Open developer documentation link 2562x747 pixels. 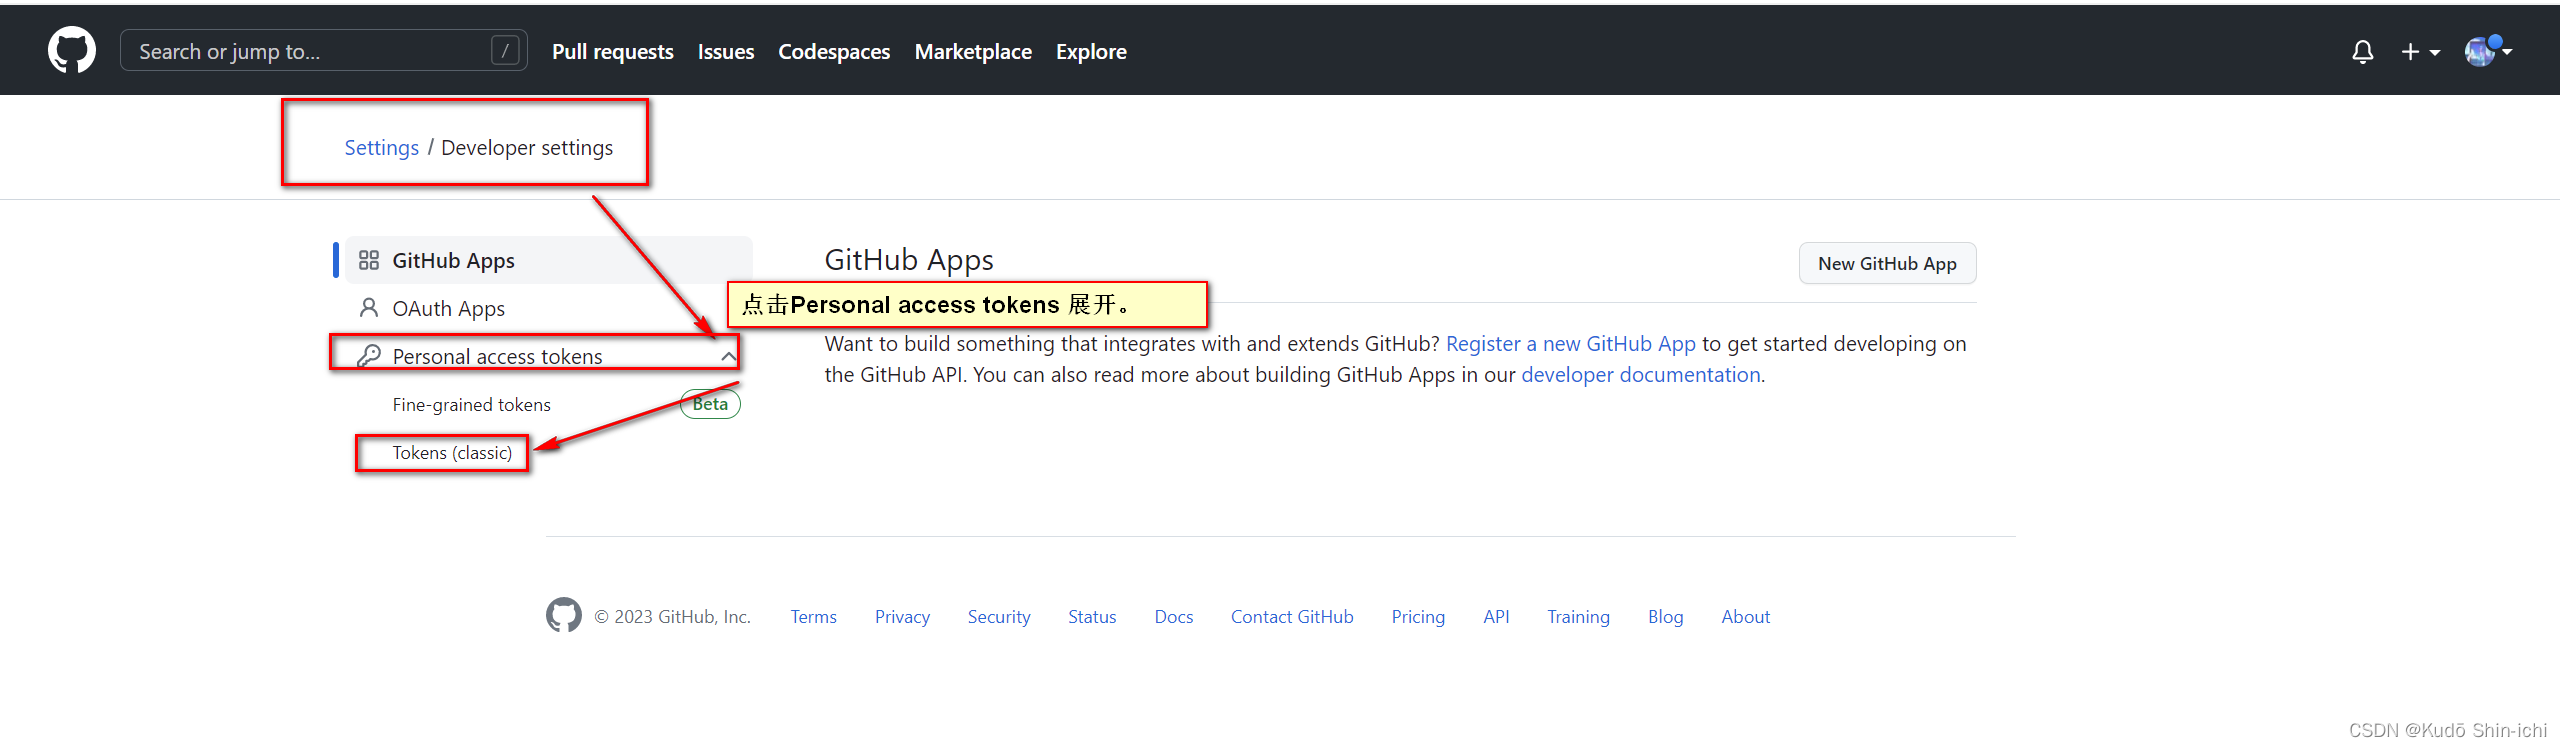(x=1640, y=375)
